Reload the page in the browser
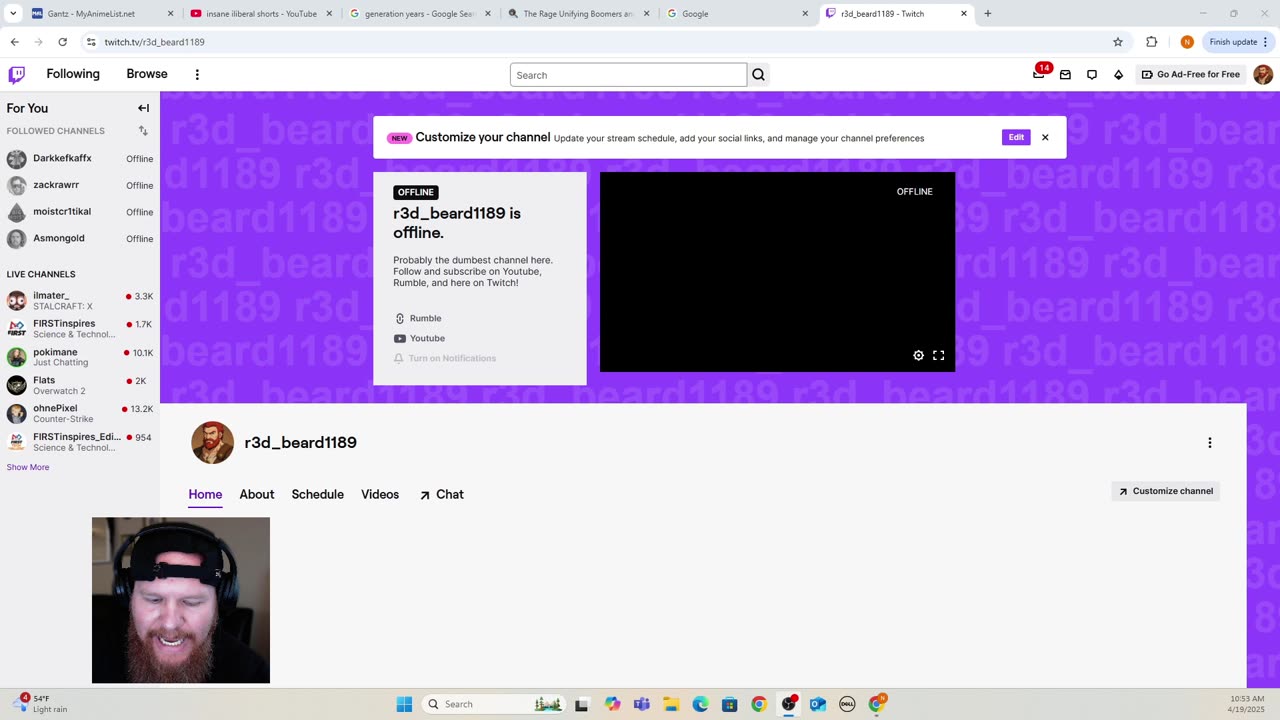 [62, 42]
